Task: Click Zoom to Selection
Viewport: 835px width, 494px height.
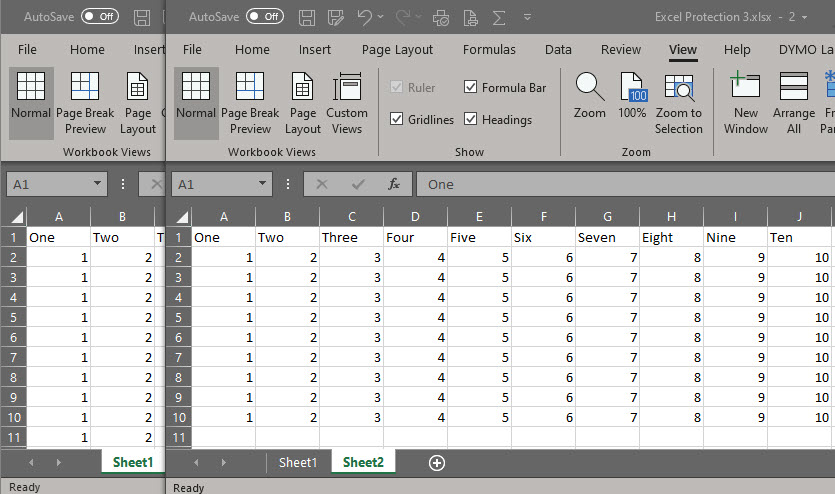Action: [678, 103]
